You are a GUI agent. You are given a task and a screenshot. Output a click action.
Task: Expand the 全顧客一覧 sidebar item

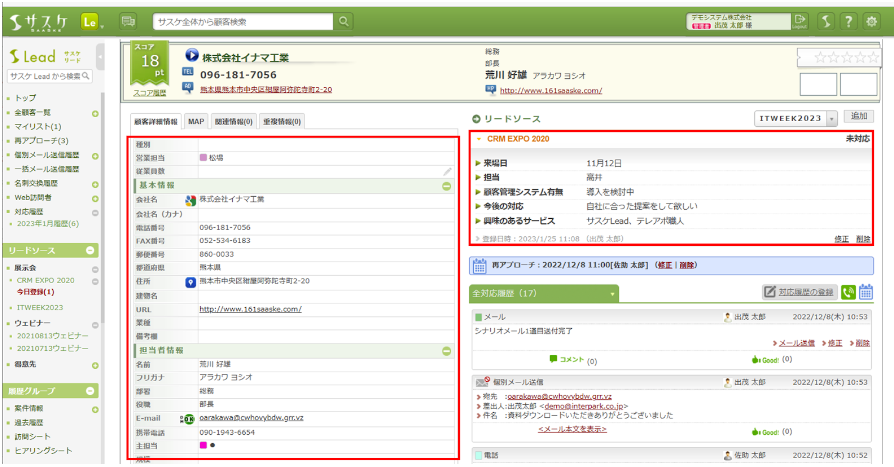(x=94, y=113)
